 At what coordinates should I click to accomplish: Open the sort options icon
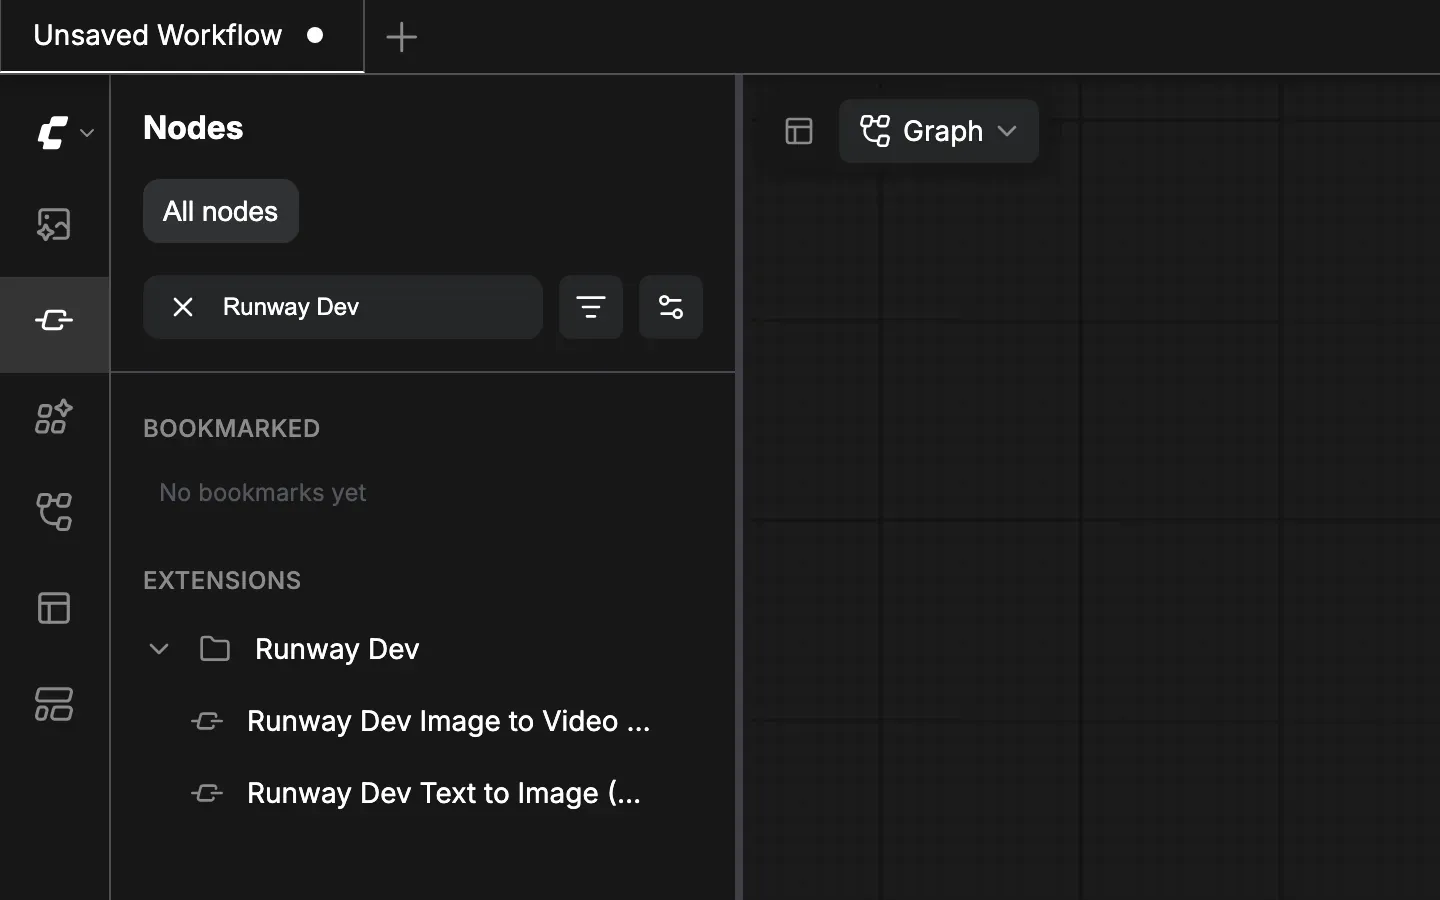point(591,307)
